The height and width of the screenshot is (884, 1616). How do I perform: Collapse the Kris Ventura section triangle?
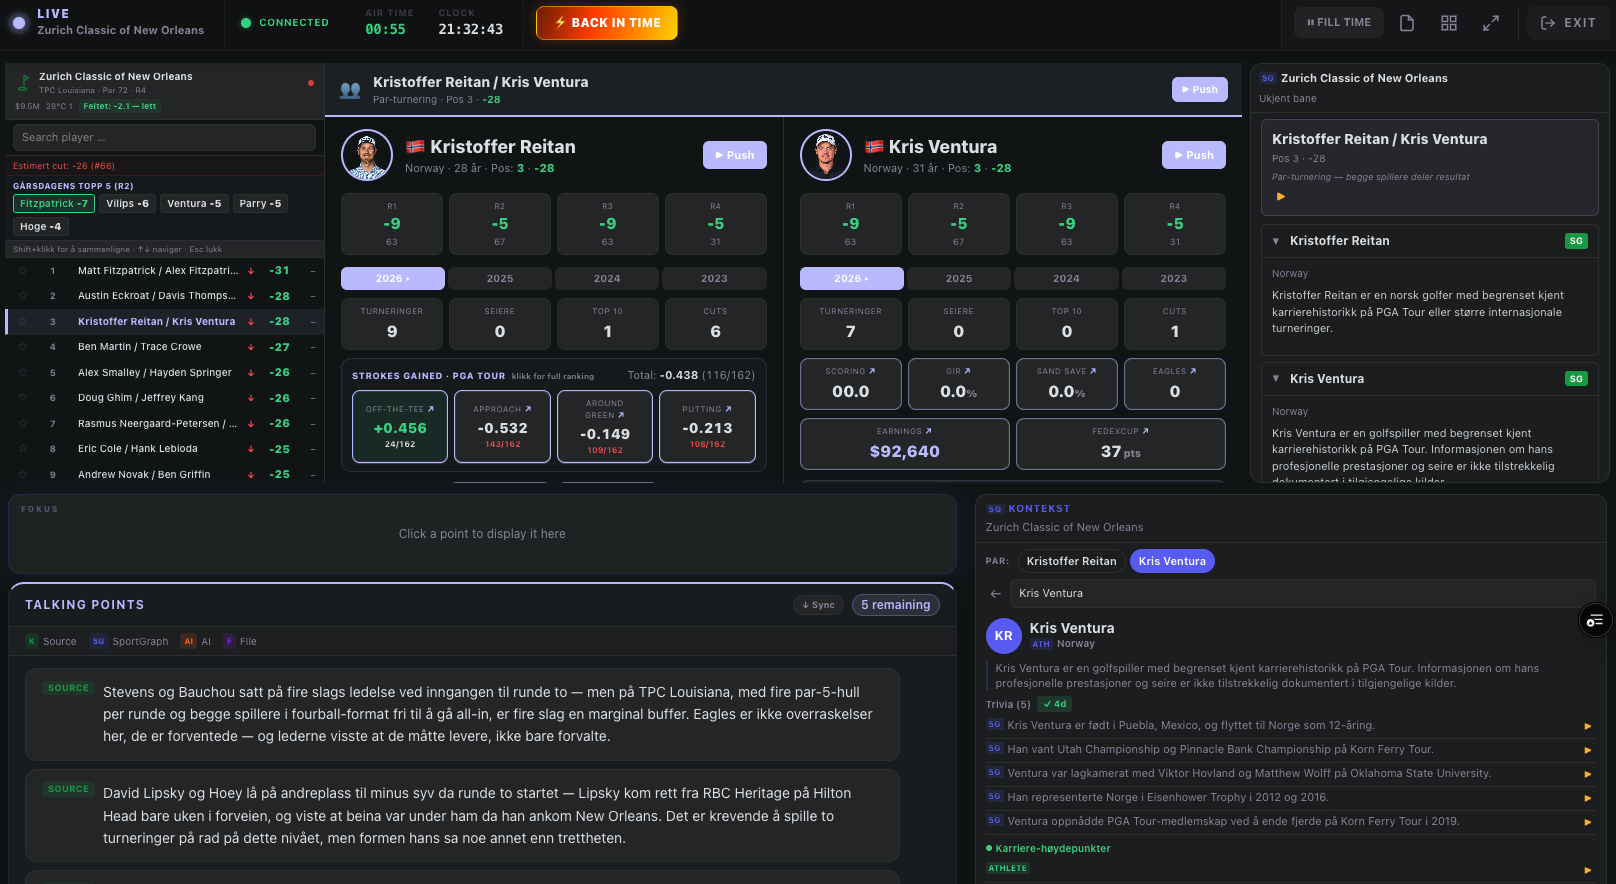1276,379
